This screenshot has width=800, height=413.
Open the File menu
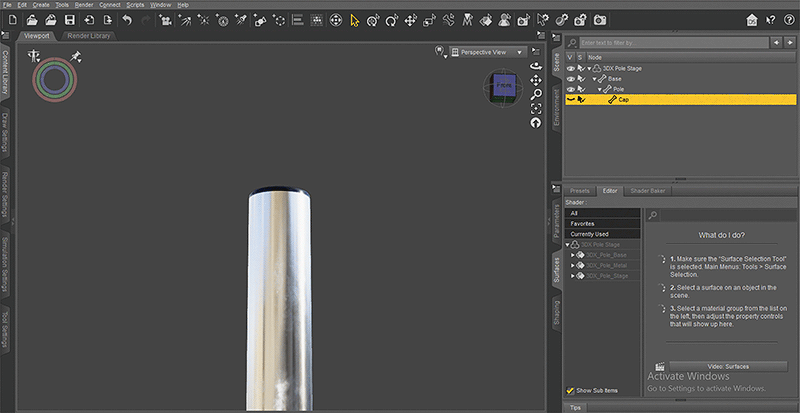tap(7, 5)
